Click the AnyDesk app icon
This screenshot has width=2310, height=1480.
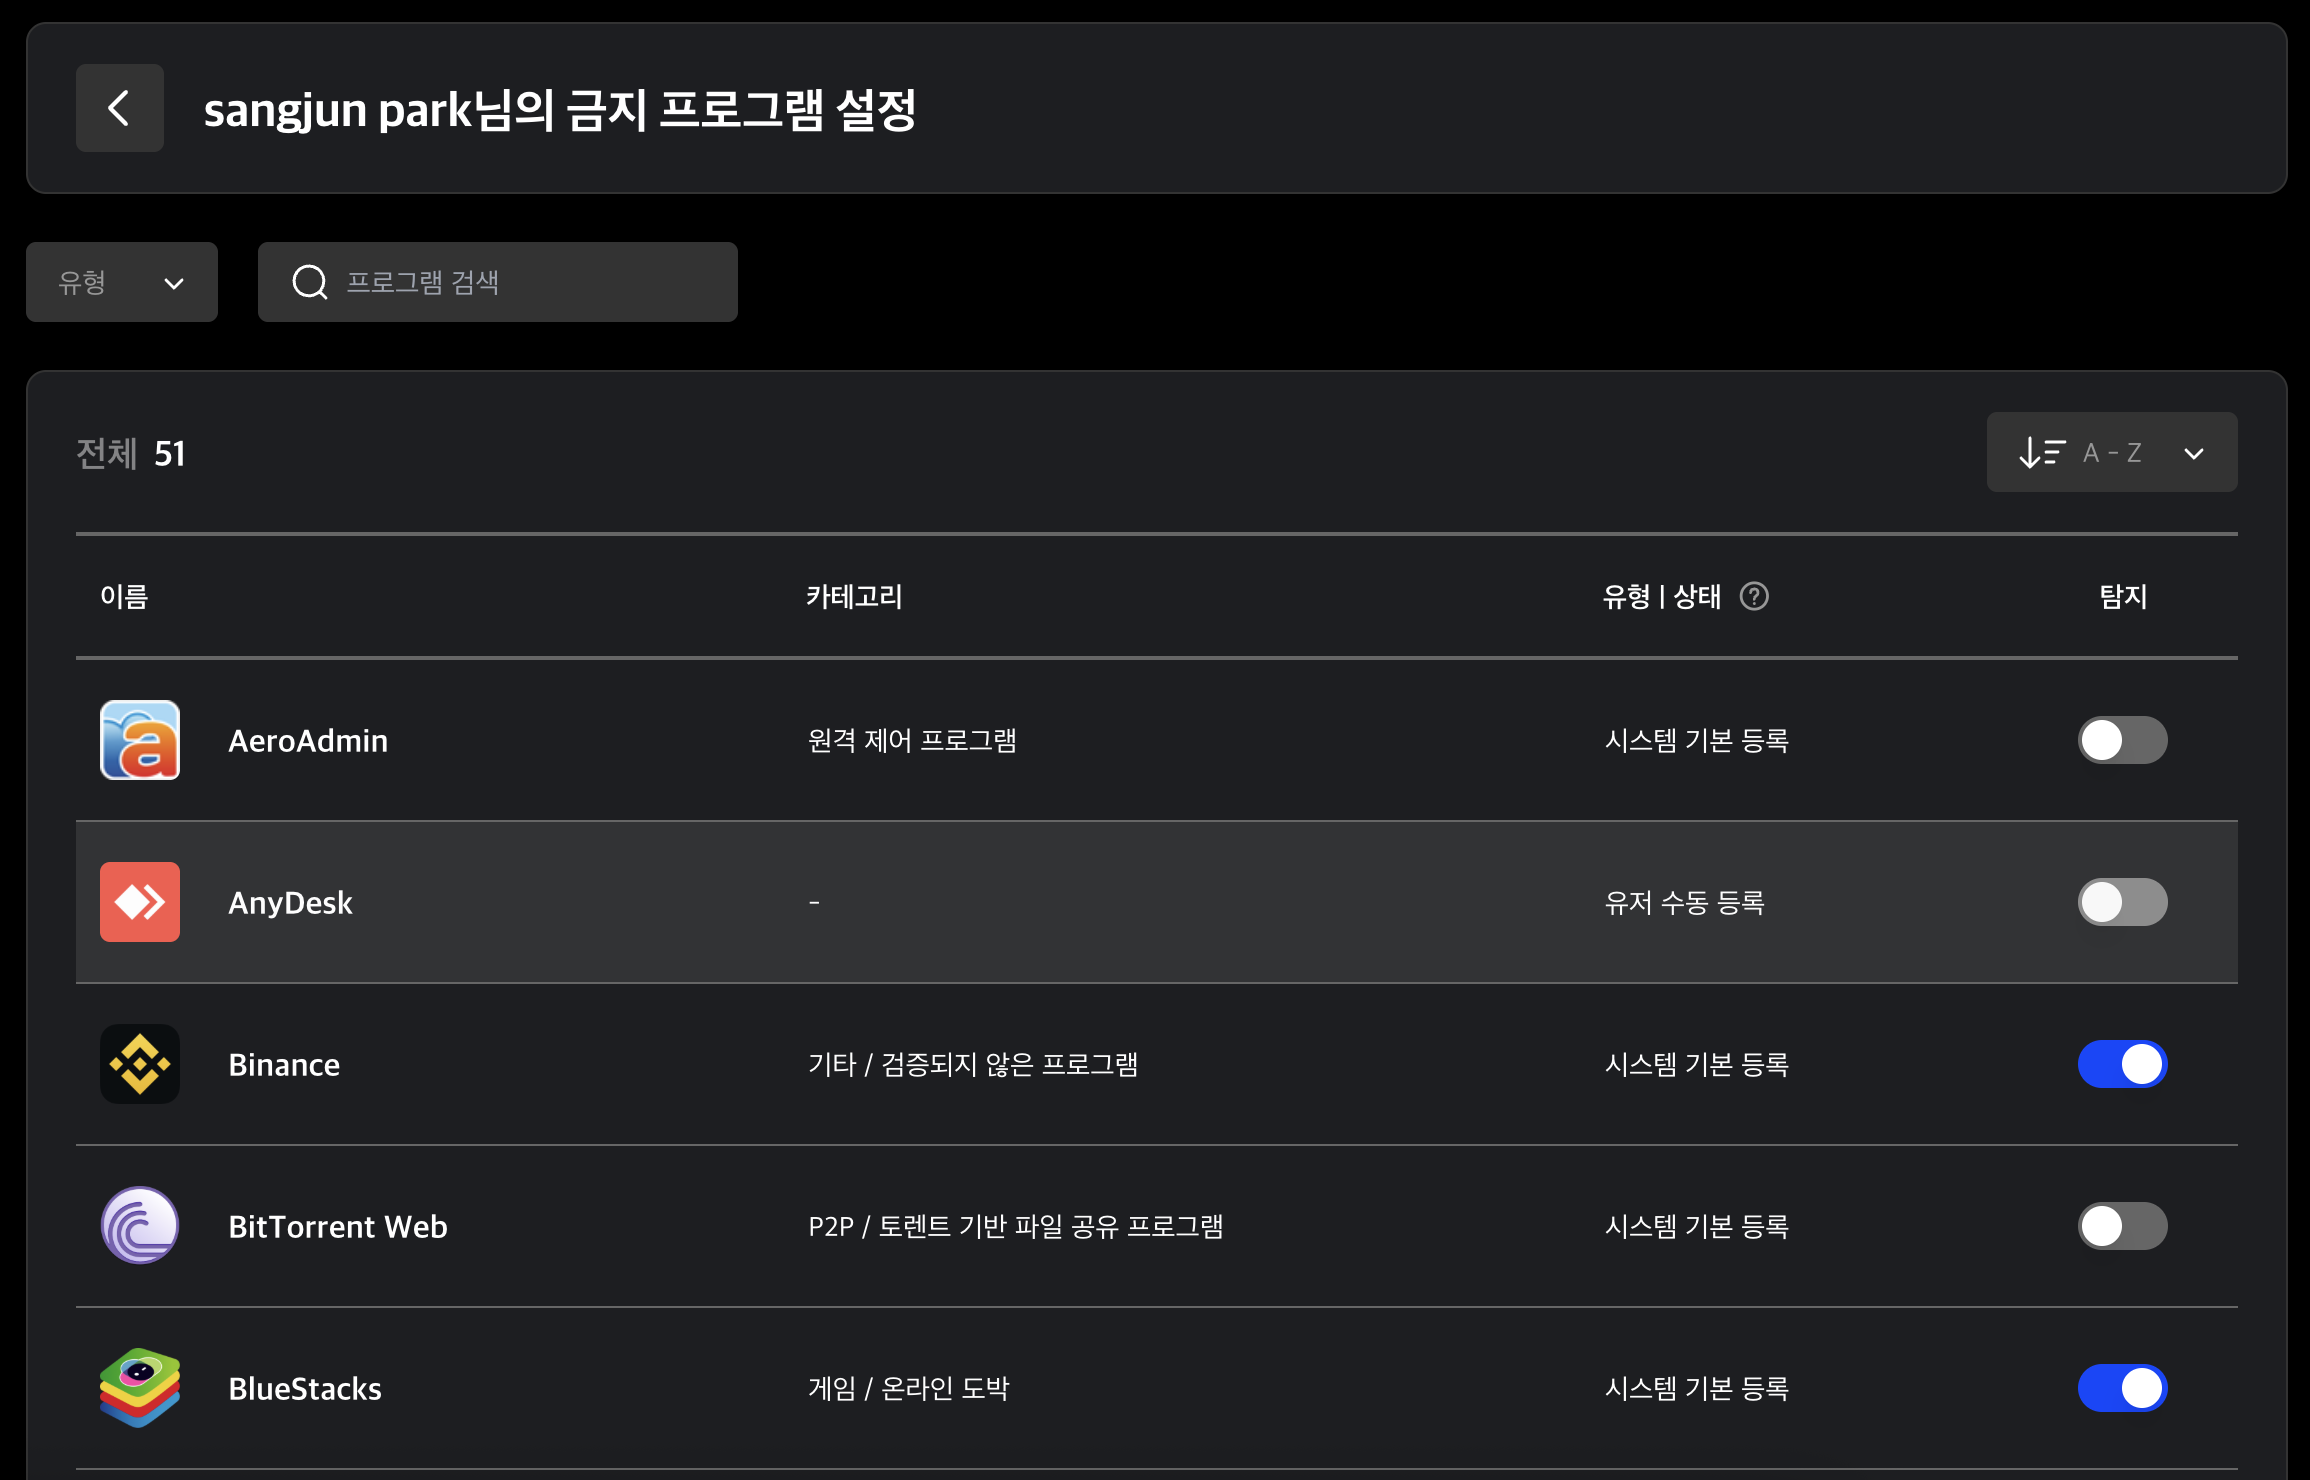[x=140, y=902]
